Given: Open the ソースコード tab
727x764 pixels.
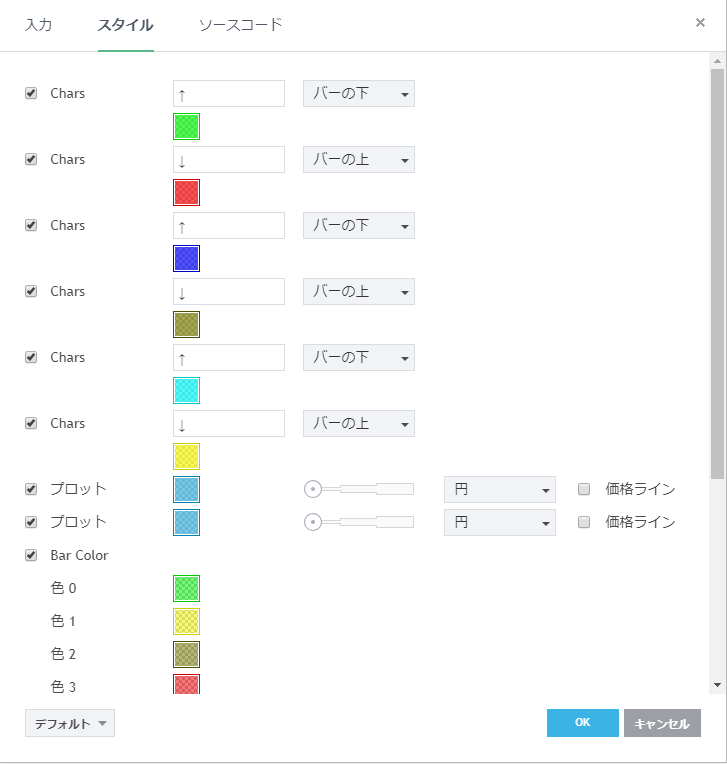Looking at the screenshot, I should point(240,25).
